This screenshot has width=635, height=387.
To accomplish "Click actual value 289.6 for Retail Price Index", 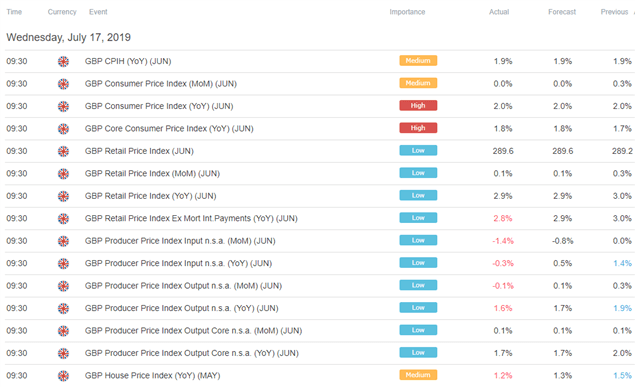I will (503, 151).
